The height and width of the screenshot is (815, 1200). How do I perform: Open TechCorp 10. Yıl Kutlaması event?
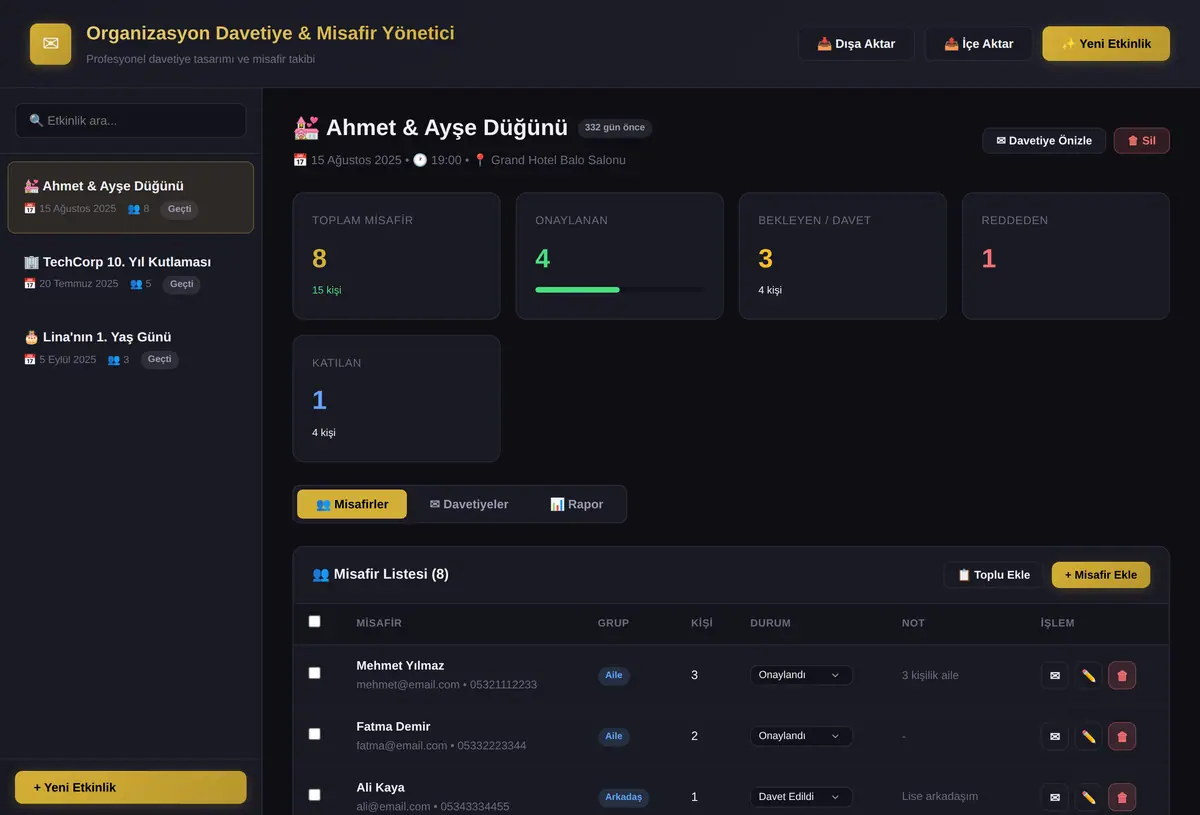tap(131, 273)
